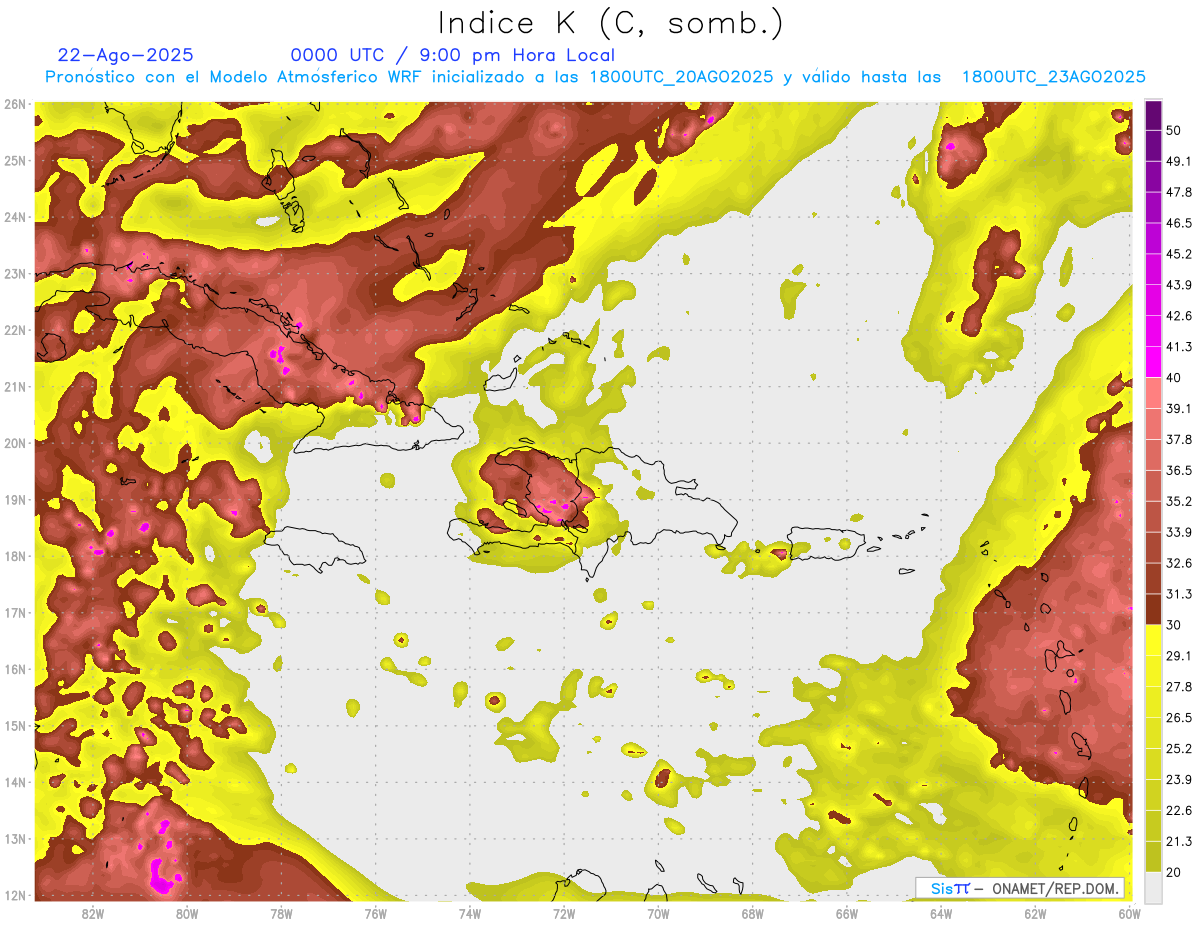The width and height of the screenshot is (1200, 927).
Task: Select the 78W longitude label
Action: click(x=281, y=914)
